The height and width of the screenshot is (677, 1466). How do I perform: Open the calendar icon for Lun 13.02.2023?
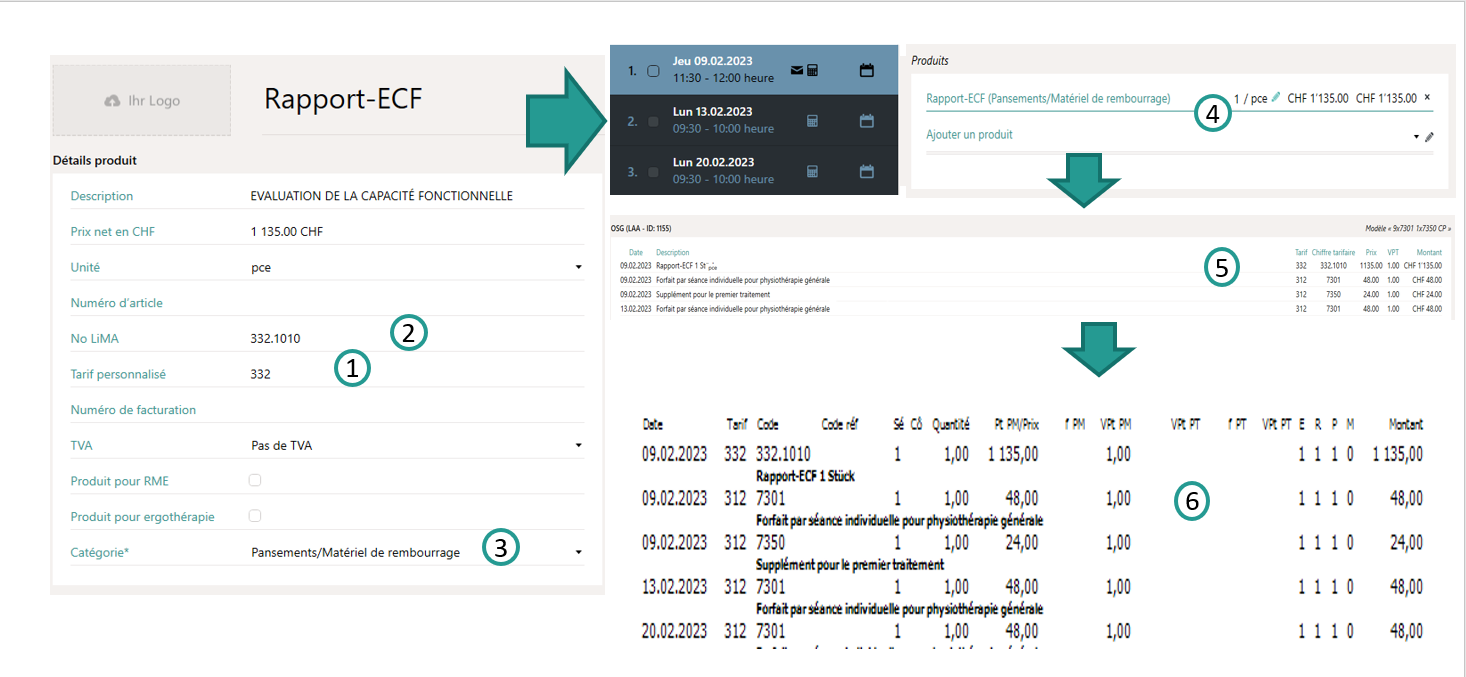click(x=868, y=120)
